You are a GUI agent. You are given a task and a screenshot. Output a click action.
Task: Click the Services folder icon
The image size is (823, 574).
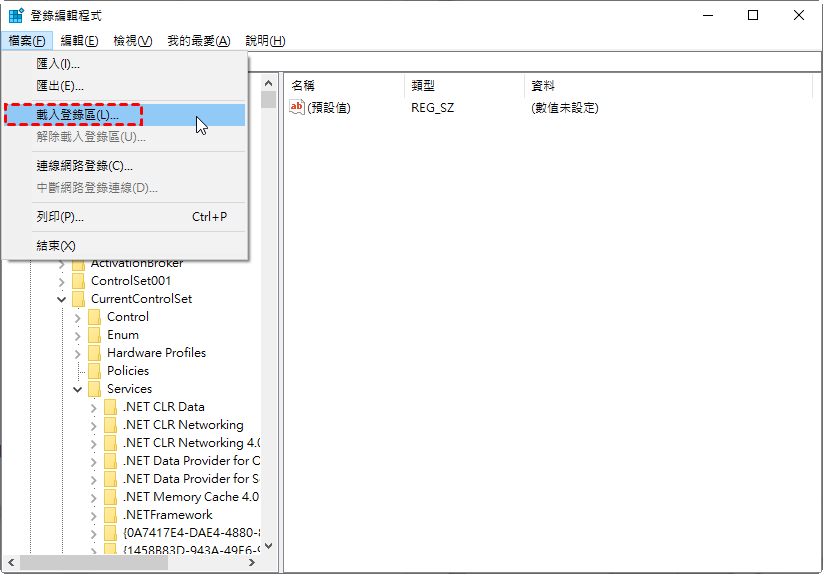(x=95, y=389)
